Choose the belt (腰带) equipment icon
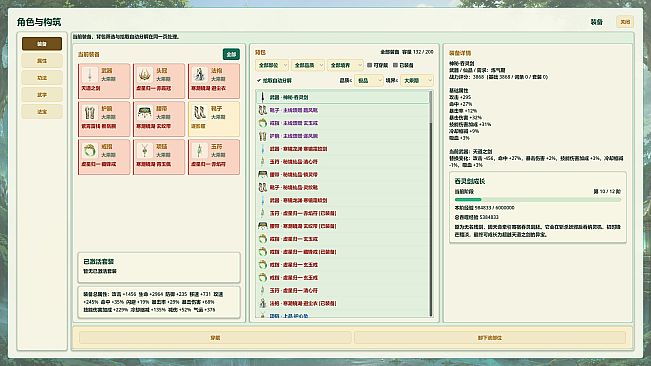 144,113
